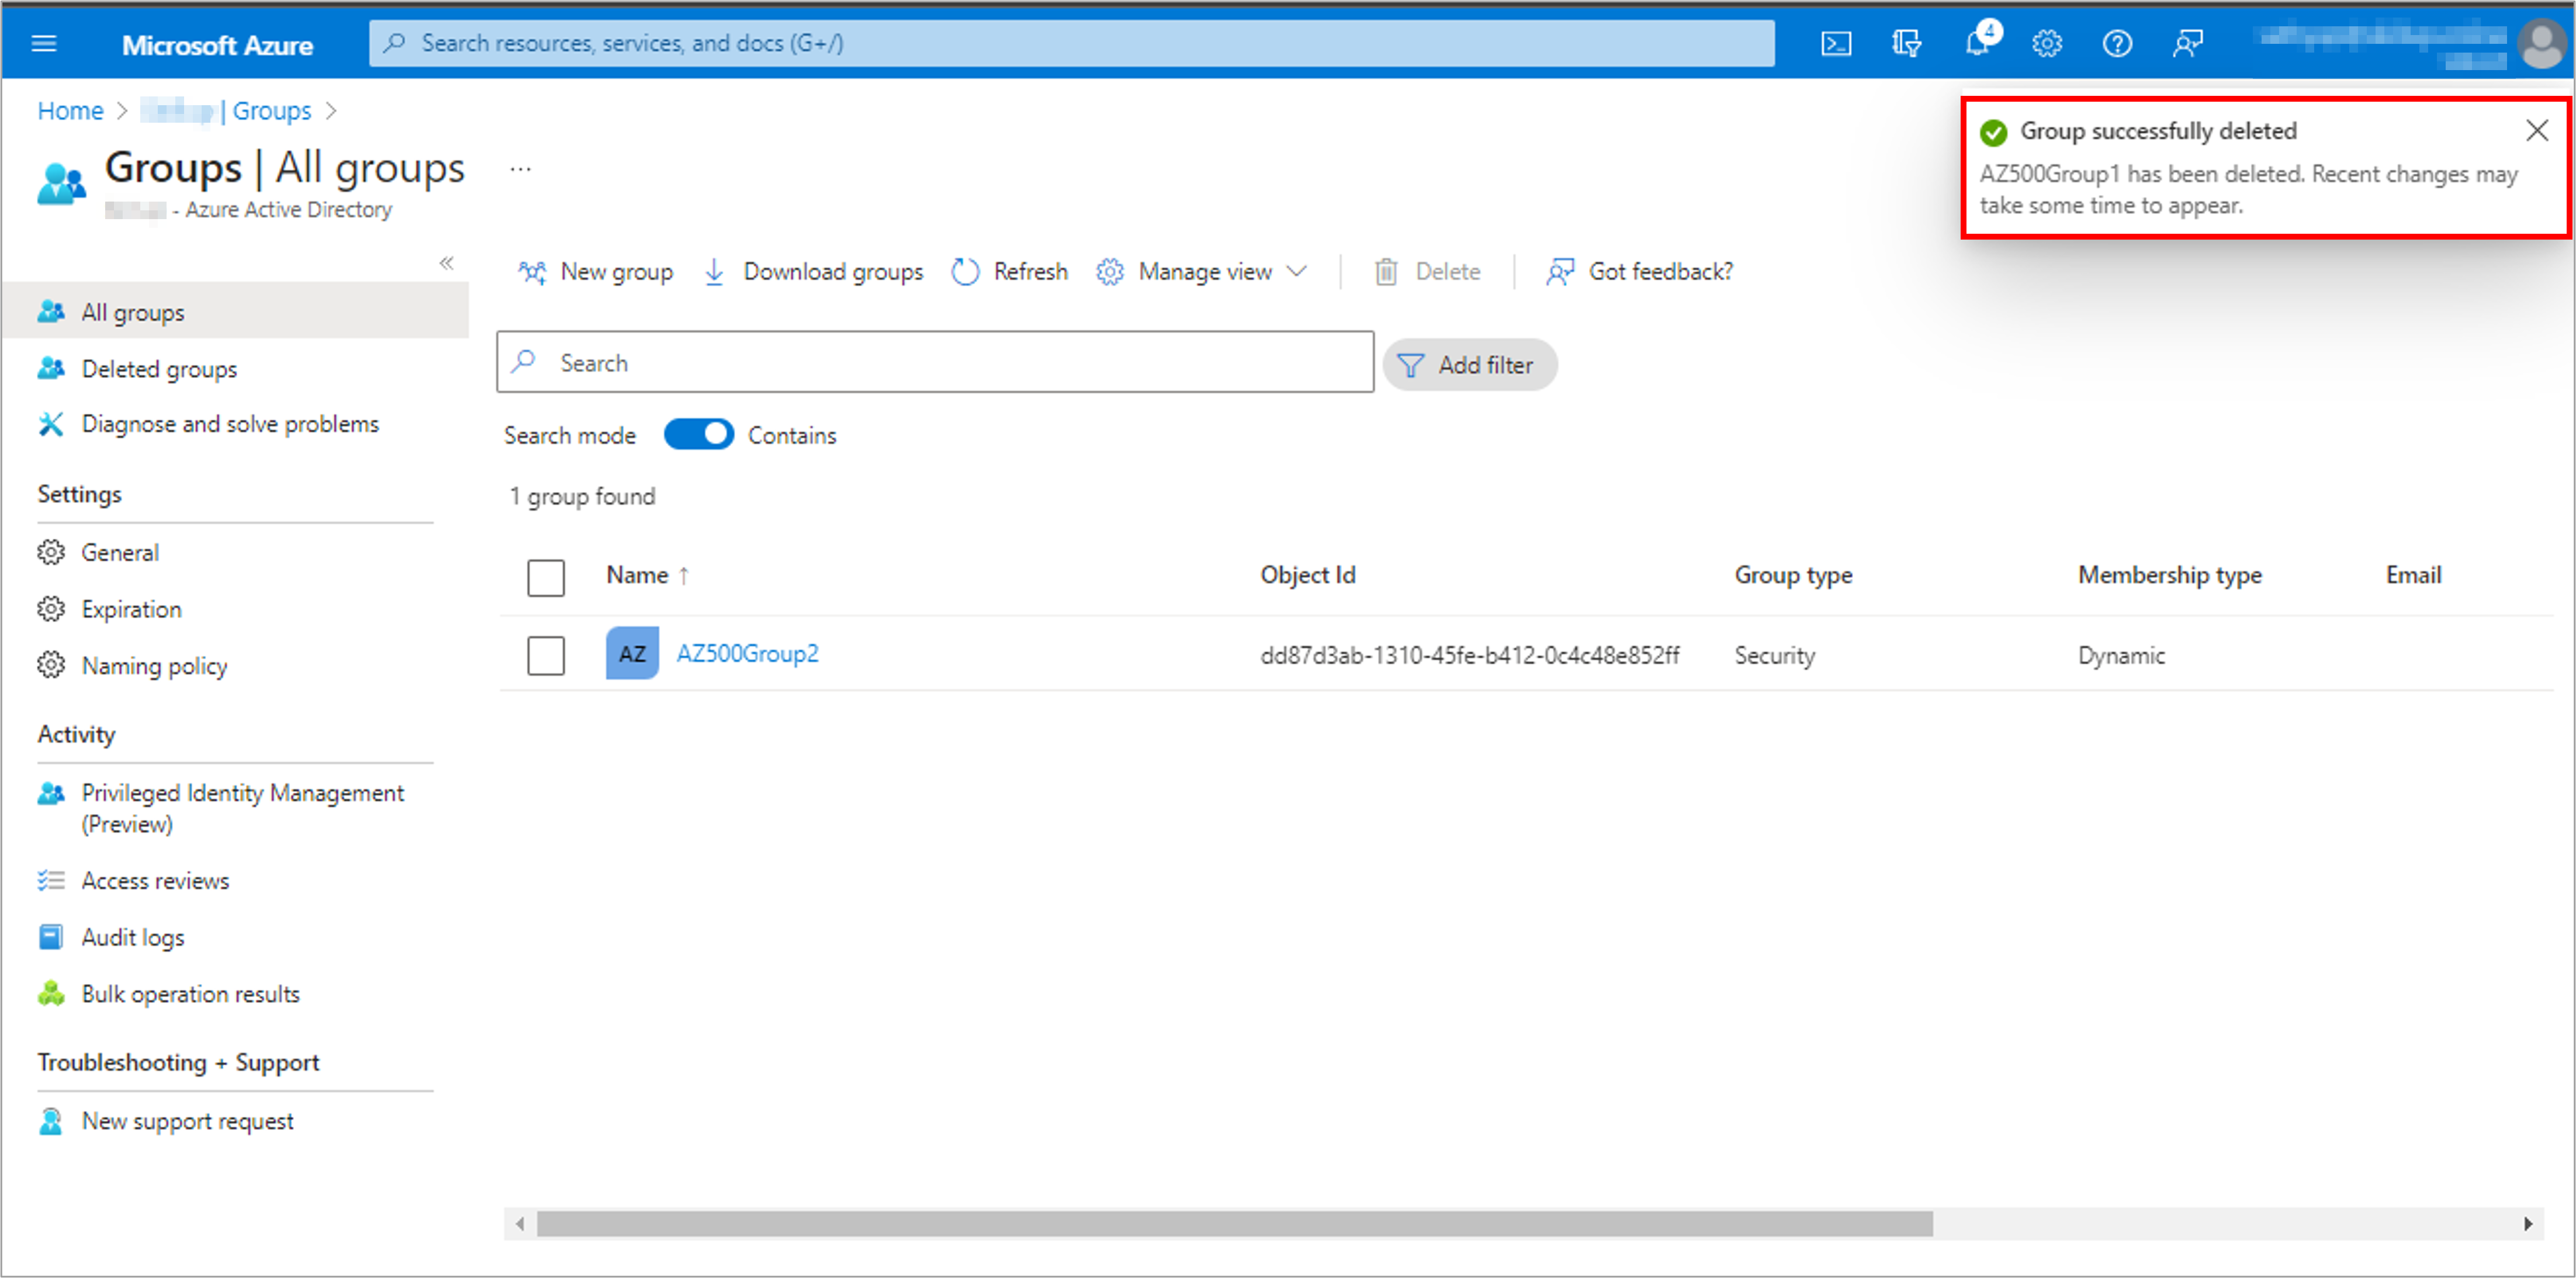Viewport: 2576px width, 1278px height.
Task: Click the object ID dd87d3ab-1310-45fe-b412-0c4c48e852ff
Action: pos(1469,655)
